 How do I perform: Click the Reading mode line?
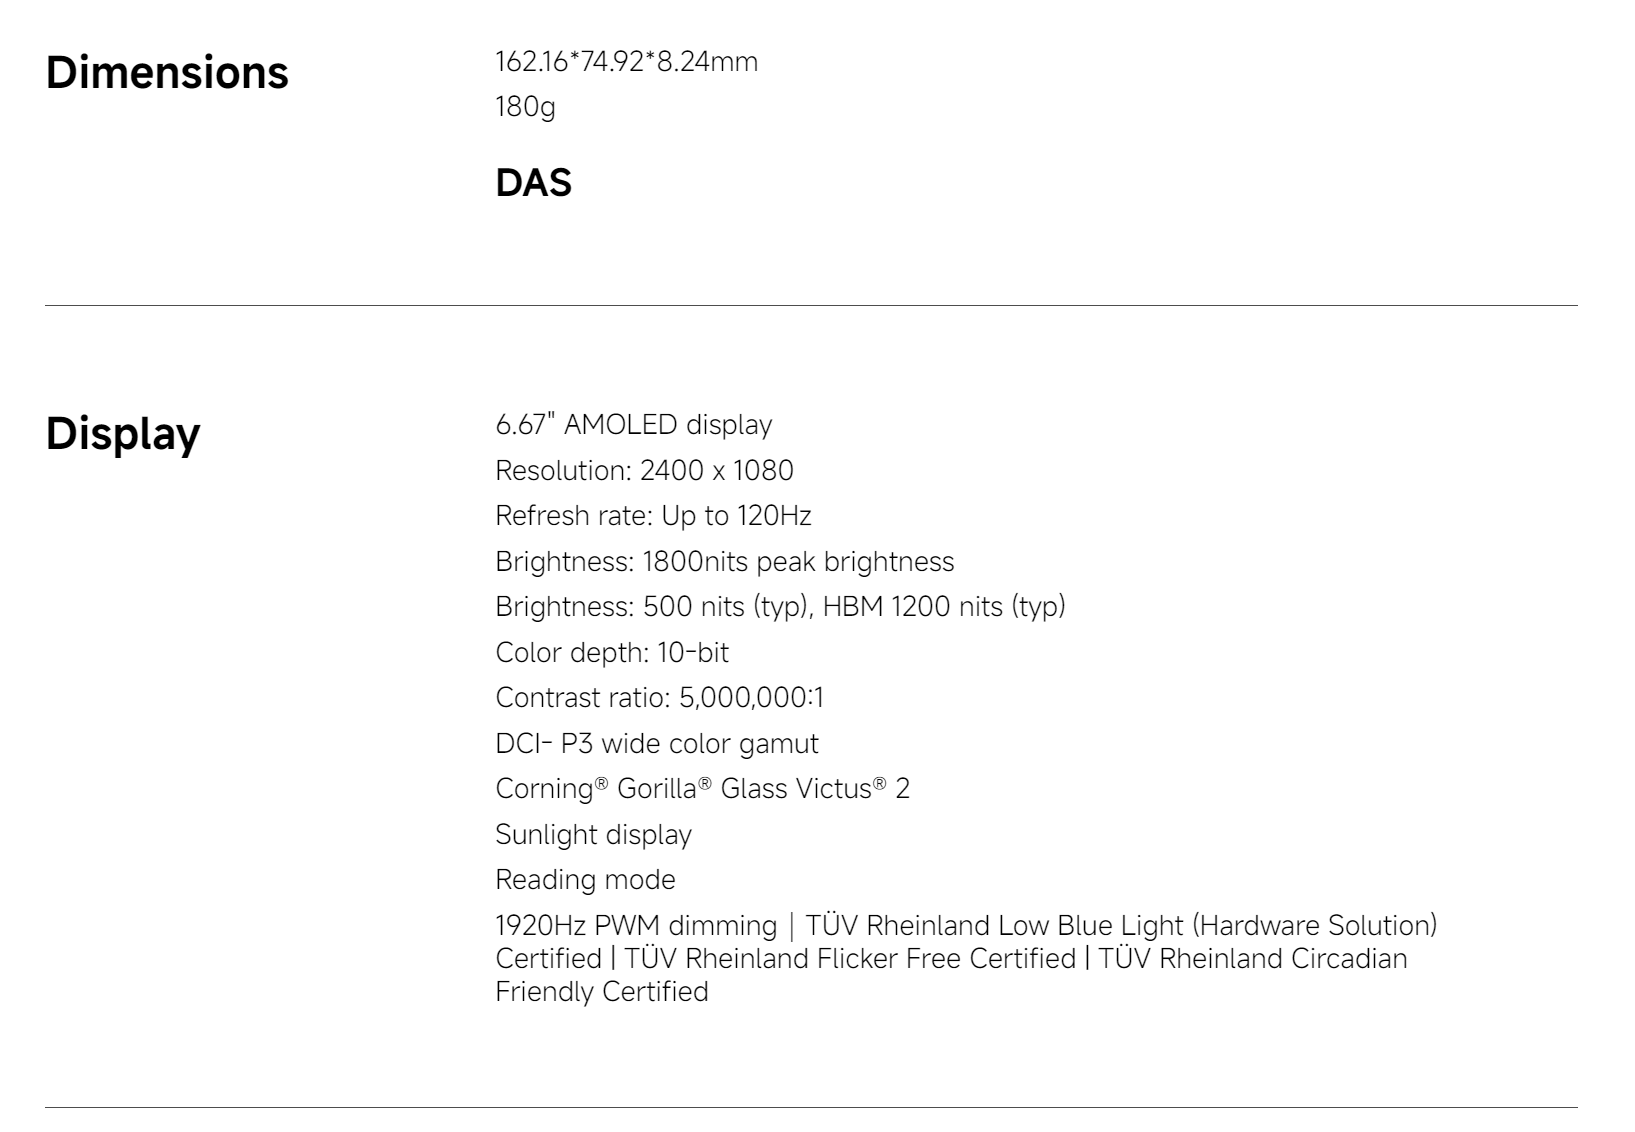coord(585,880)
